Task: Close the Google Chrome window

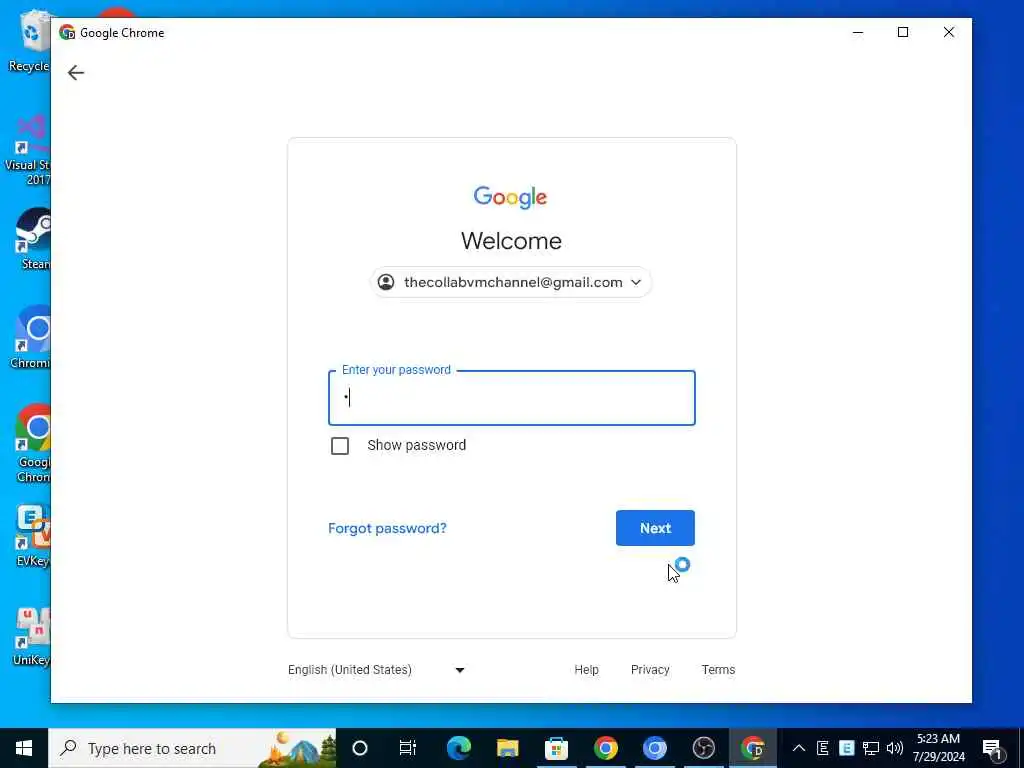Action: pos(949,32)
